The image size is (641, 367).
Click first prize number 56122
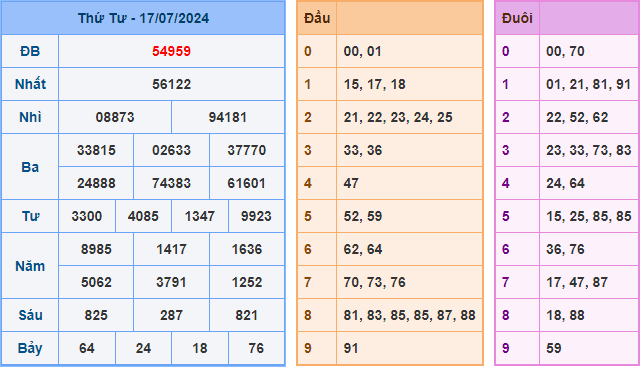coord(171,84)
